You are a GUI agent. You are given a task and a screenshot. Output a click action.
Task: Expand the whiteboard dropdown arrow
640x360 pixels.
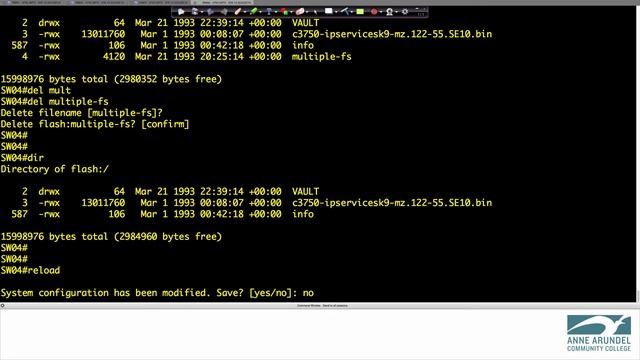tap(336, 12)
